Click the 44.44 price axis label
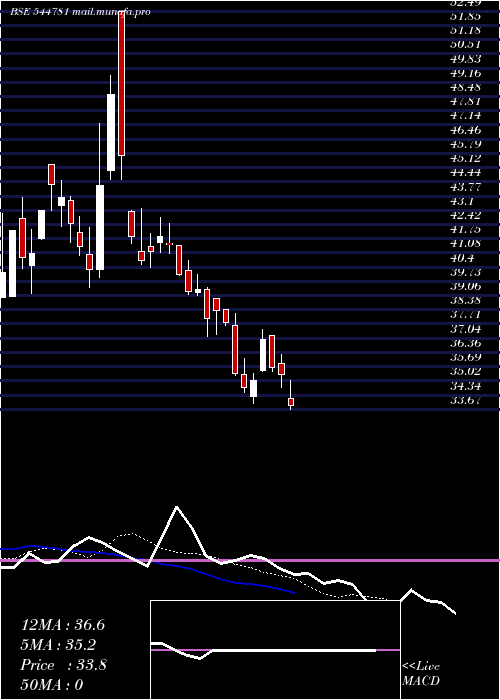The width and height of the screenshot is (500, 700). [466, 172]
